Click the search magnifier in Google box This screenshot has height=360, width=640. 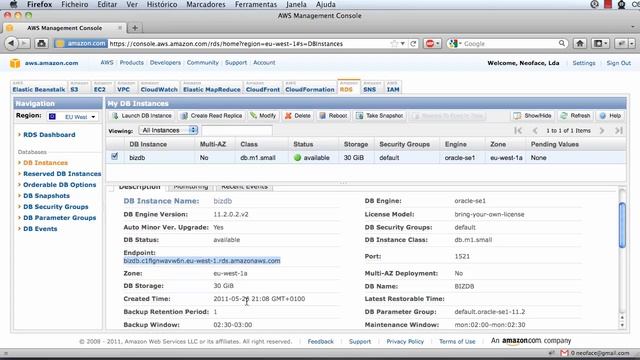pyautogui.click(x=562, y=43)
